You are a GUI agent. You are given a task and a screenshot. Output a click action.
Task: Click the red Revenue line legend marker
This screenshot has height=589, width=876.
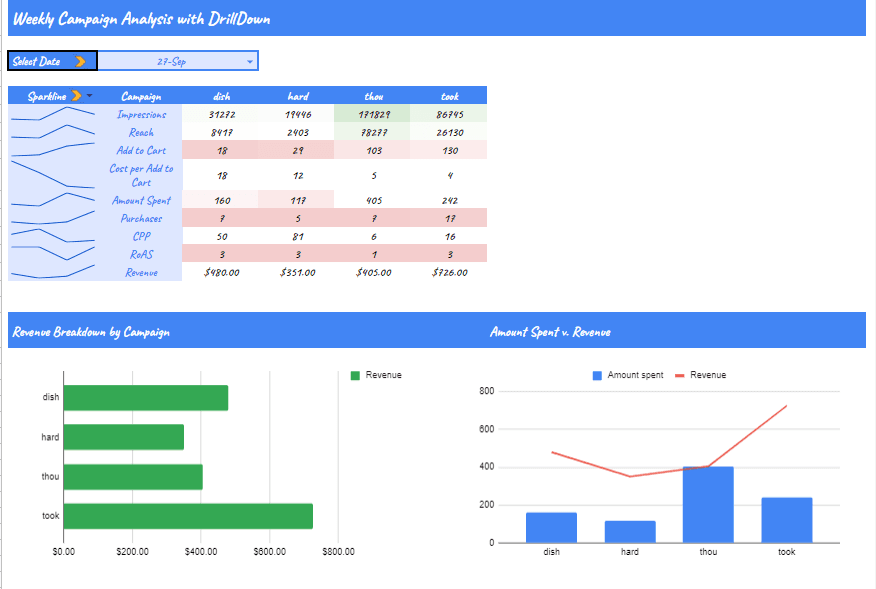(x=679, y=375)
